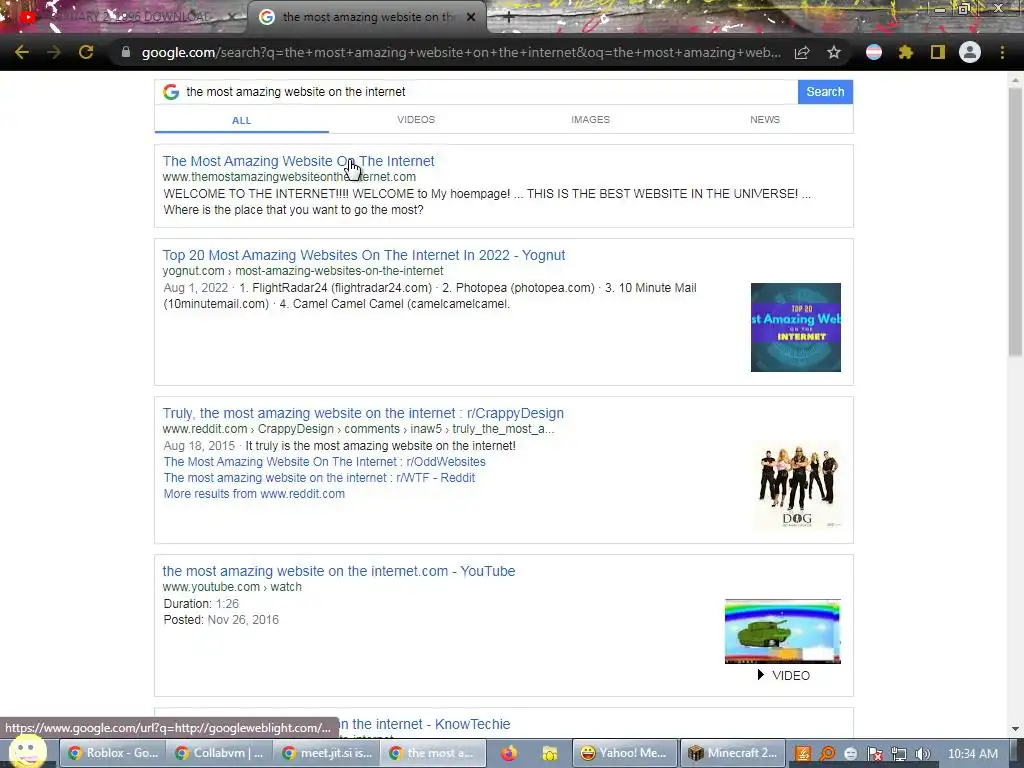The height and width of the screenshot is (768, 1024).
Task: Open the Chrome profile avatar
Action: (x=970, y=52)
